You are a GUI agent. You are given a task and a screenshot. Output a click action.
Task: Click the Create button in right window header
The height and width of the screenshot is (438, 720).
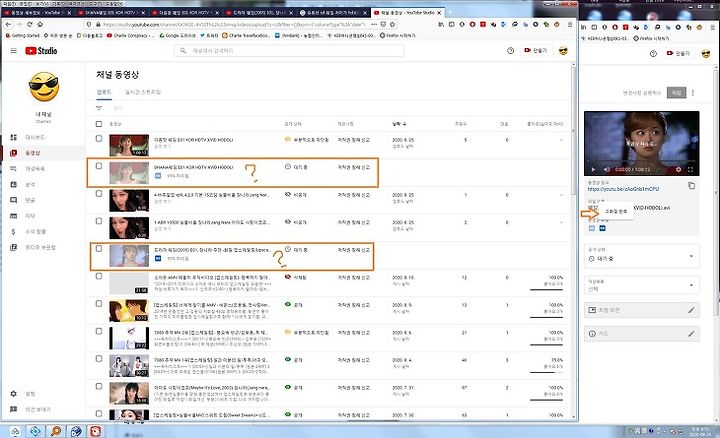pos(678,54)
